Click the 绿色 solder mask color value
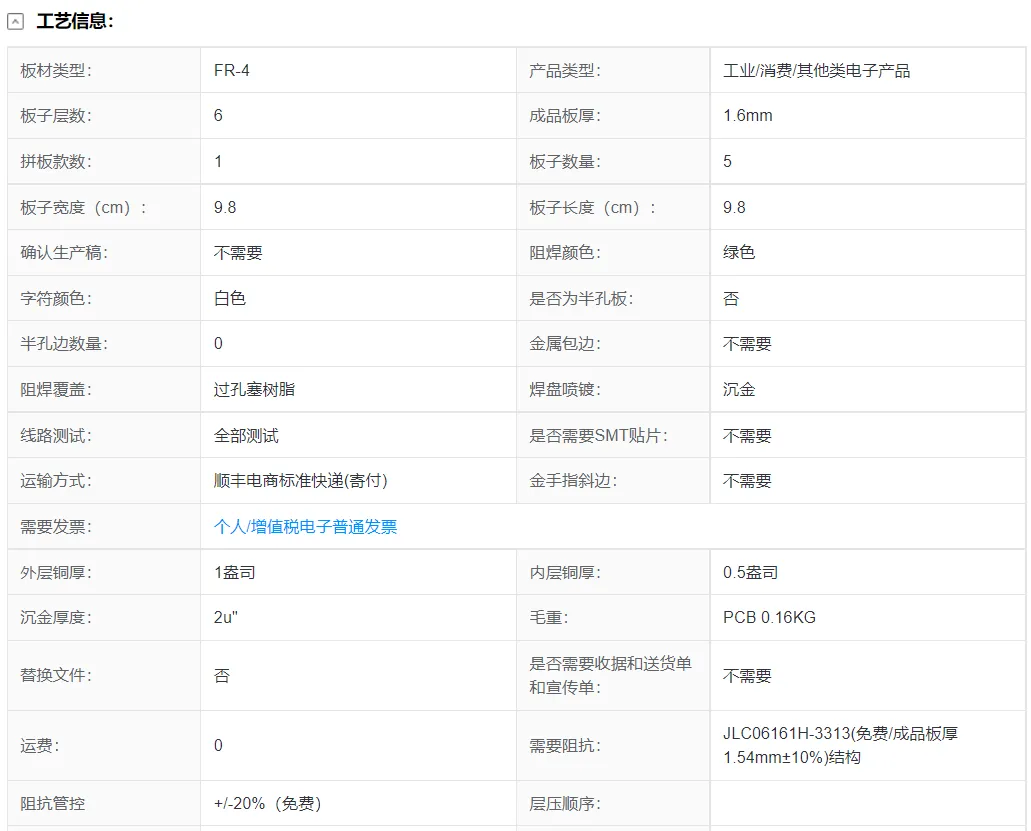Viewport: 1031px width, 831px height. tap(739, 252)
